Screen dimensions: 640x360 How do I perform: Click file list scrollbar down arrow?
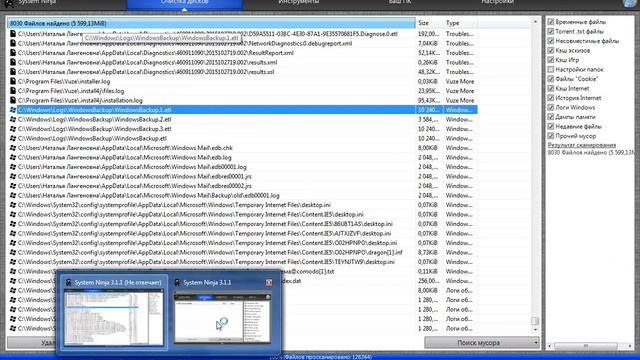535,330
